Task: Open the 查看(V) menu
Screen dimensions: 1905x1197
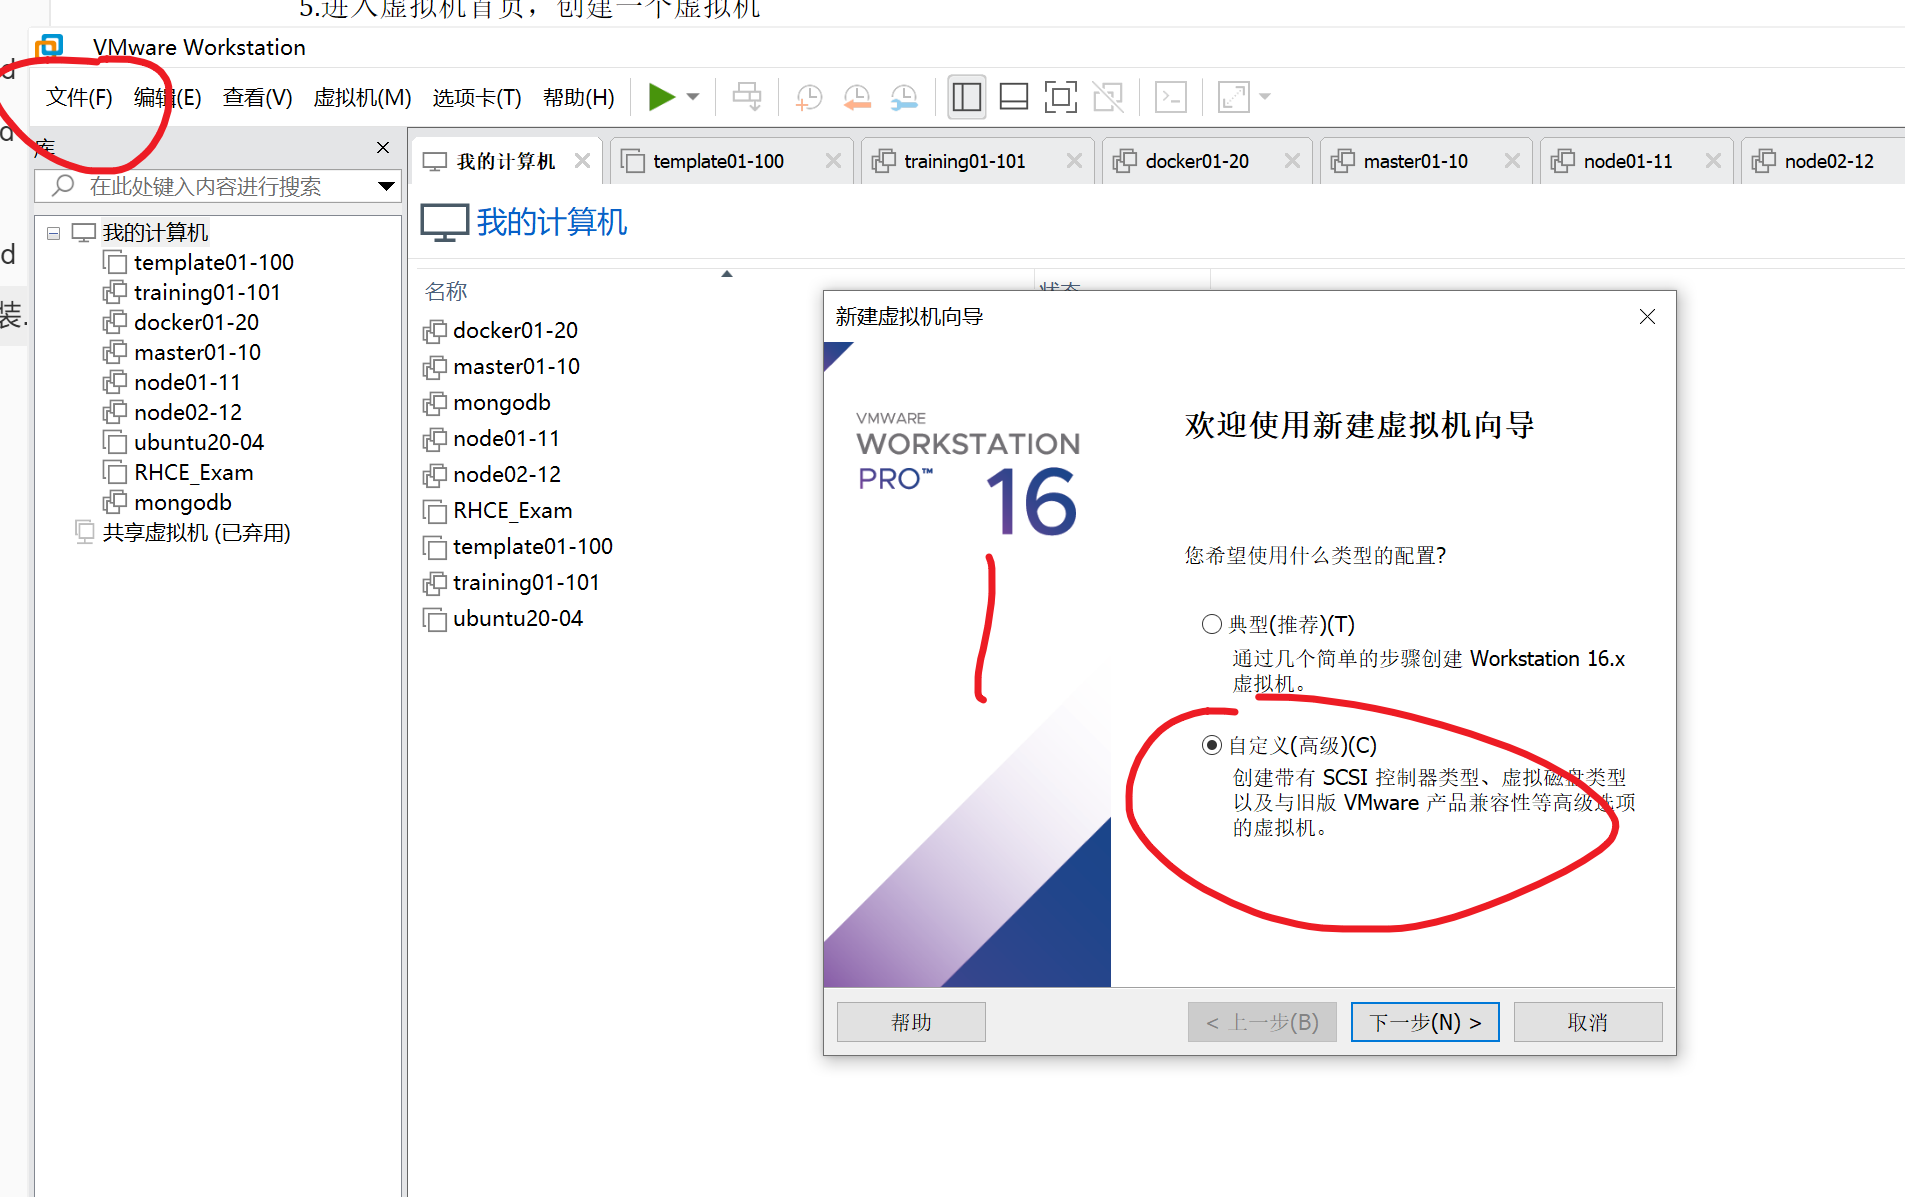Action: (257, 97)
